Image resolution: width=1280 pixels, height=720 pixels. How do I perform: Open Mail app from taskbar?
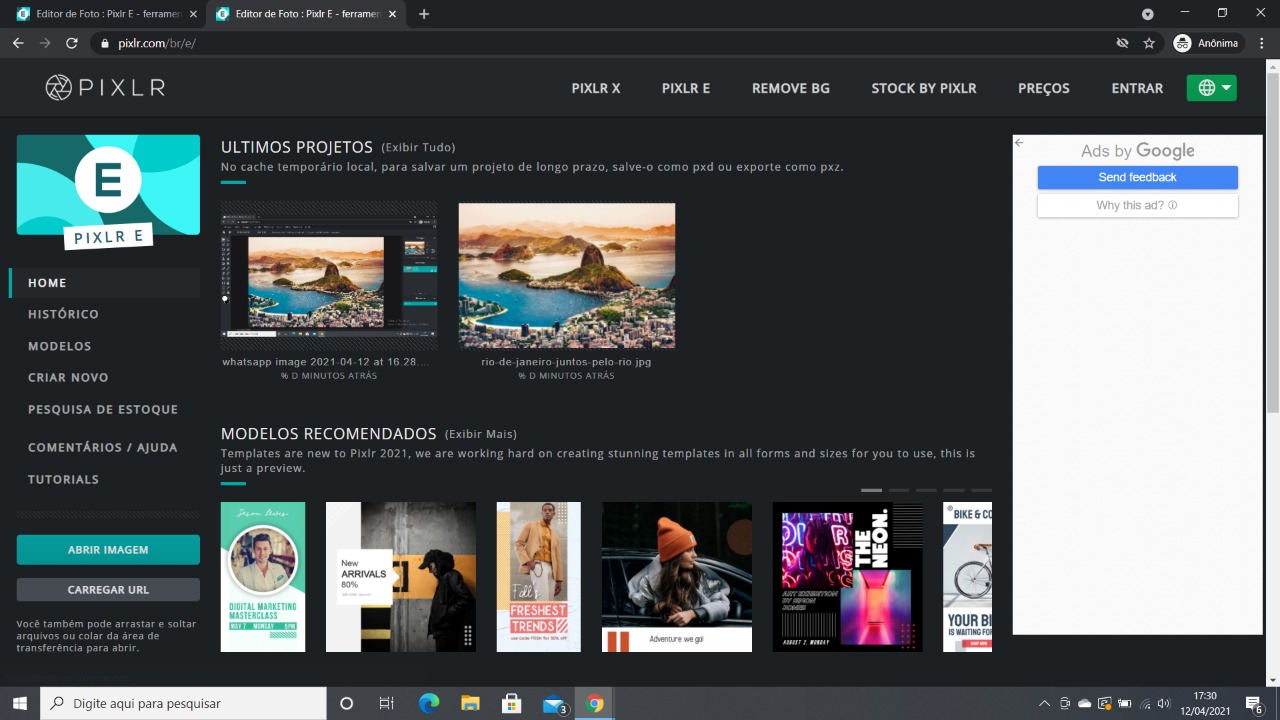[x=554, y=703]
